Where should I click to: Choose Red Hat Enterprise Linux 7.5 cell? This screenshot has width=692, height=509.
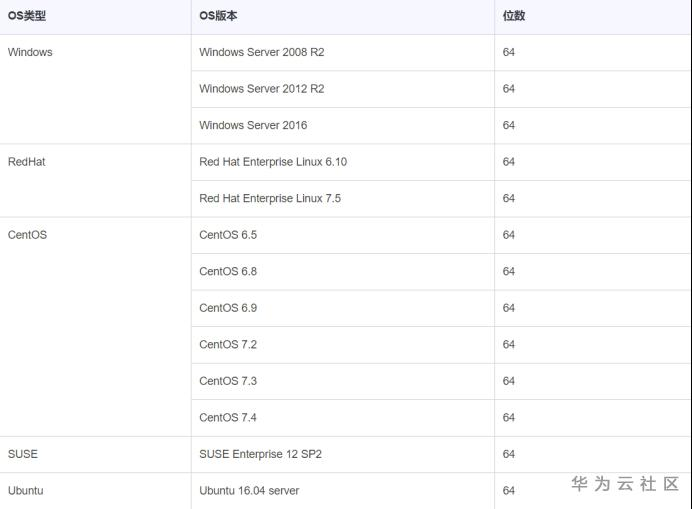pyautogui.click(x=270, y=198)
